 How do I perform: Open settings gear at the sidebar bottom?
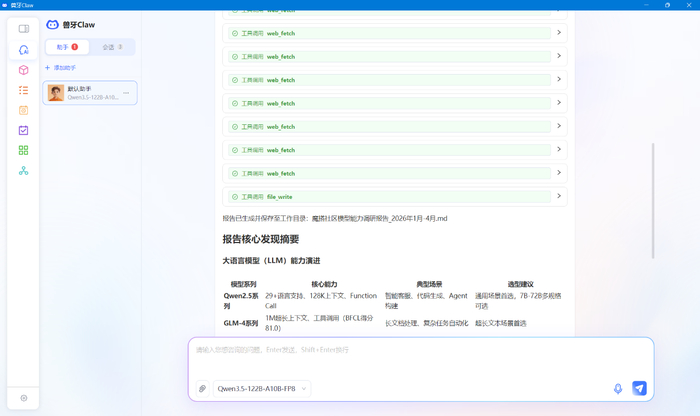[x=23, y=398]
